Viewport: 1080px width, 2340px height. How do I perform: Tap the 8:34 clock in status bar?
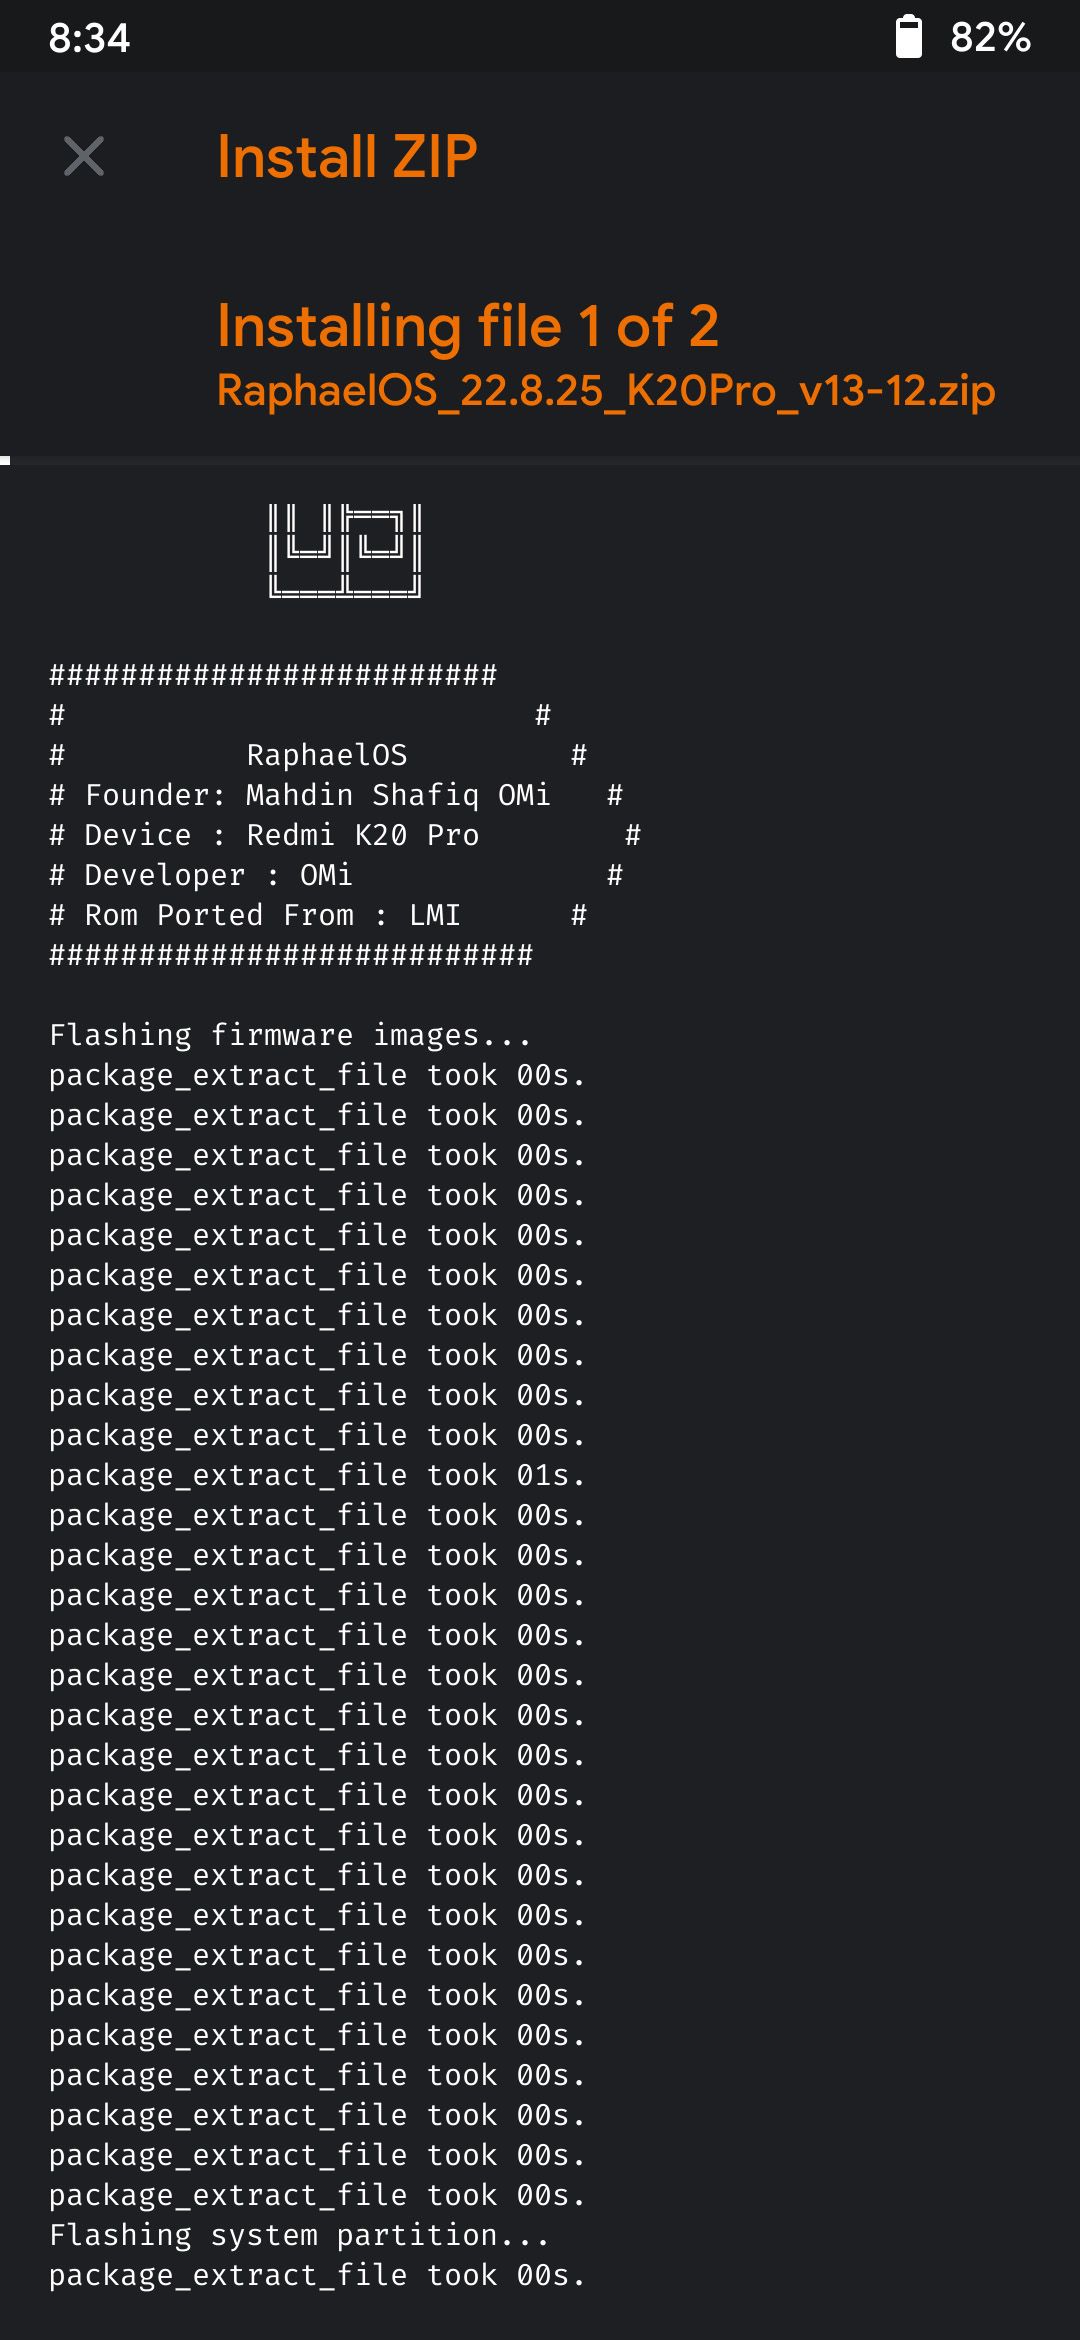89,38
